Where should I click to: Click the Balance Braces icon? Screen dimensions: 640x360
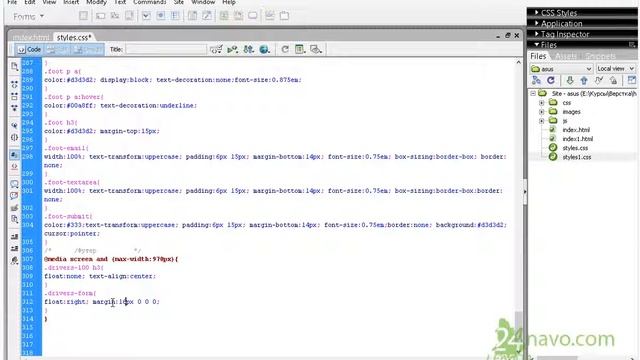click(x=14, y=137)
